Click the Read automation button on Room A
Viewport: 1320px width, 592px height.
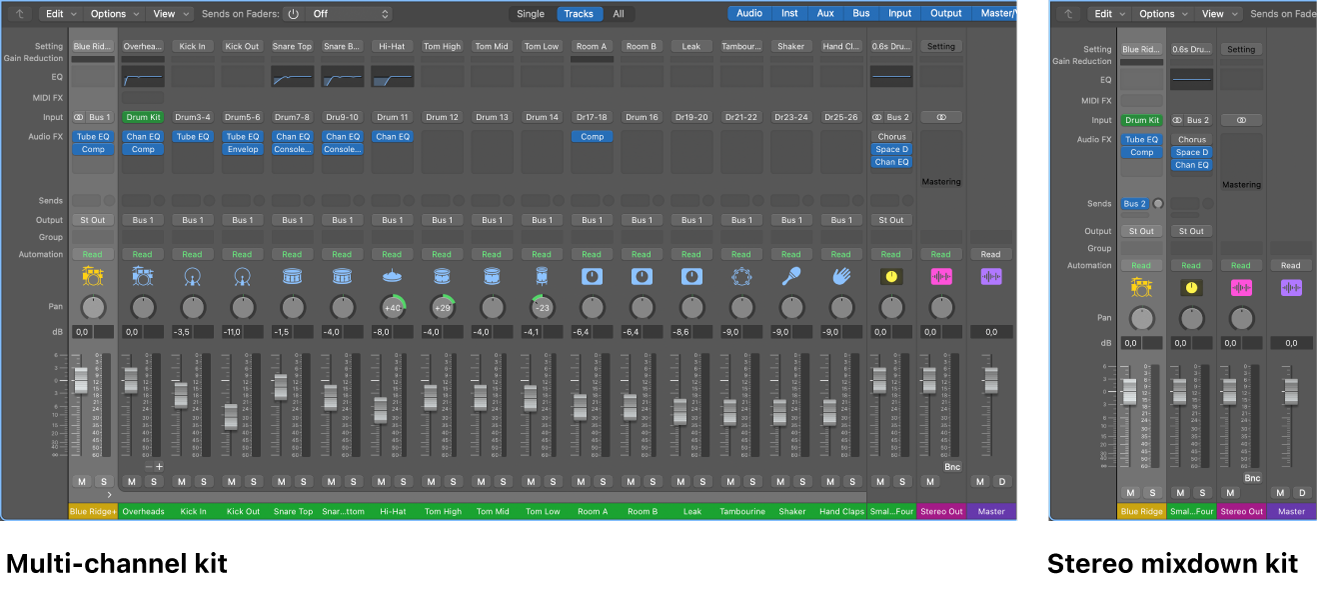pos(592,253)
